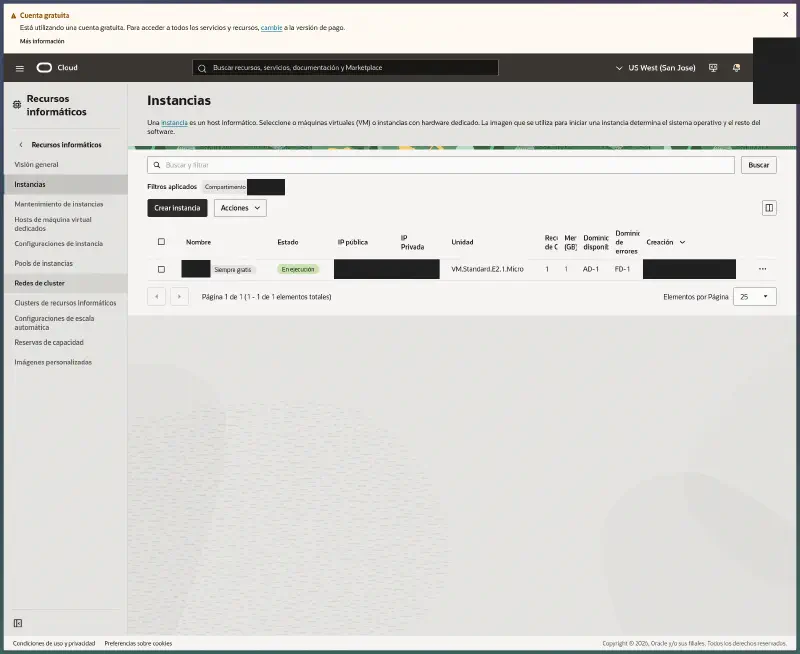The image size is (800, 654).
Task: Go back using Recursos informáticos chevron
Action: click(x=21, y=145)
